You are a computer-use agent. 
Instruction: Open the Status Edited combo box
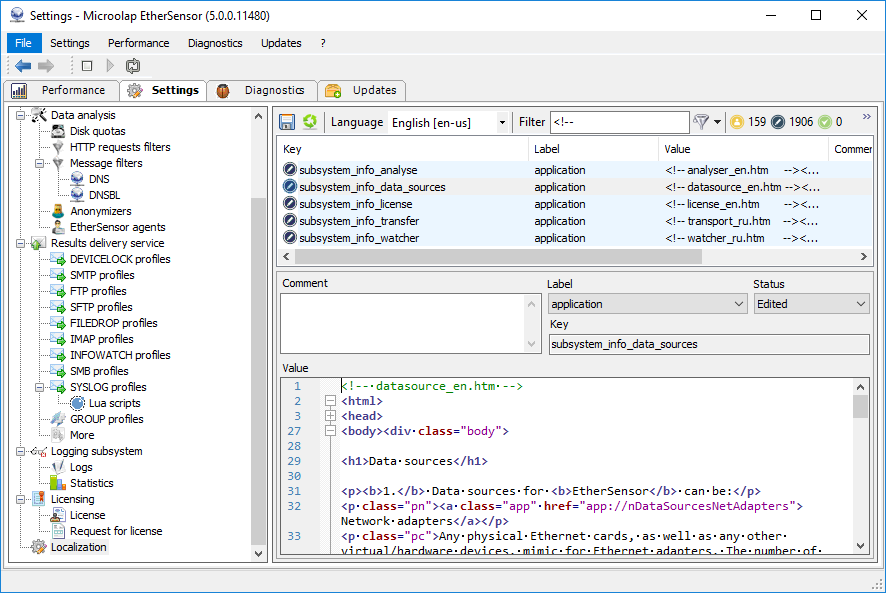pos(811,304)
